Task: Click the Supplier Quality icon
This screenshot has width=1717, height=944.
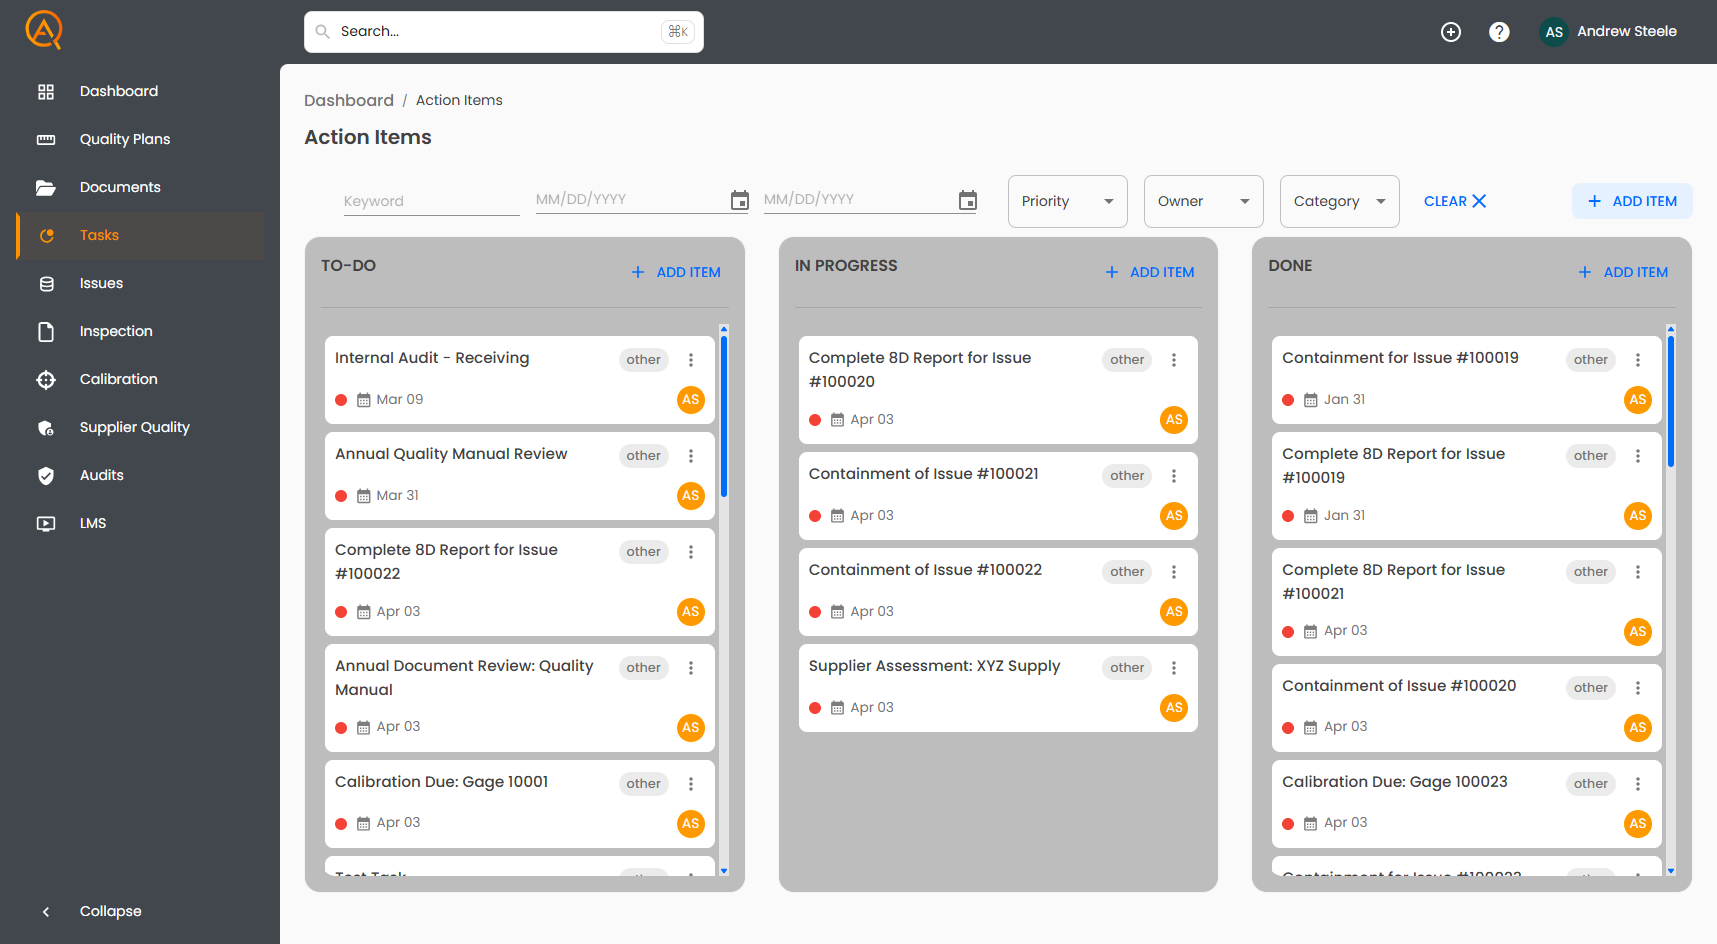Action: tap(46, 427)
